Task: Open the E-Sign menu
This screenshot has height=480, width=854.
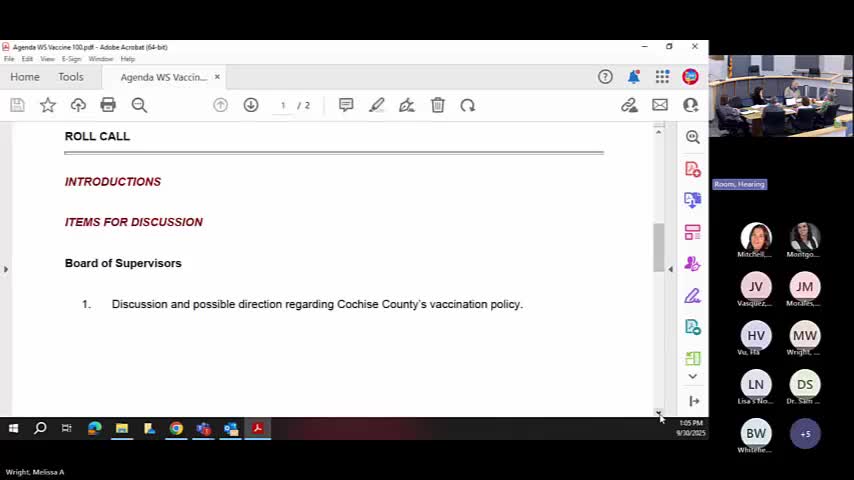Action: point(71,59)
